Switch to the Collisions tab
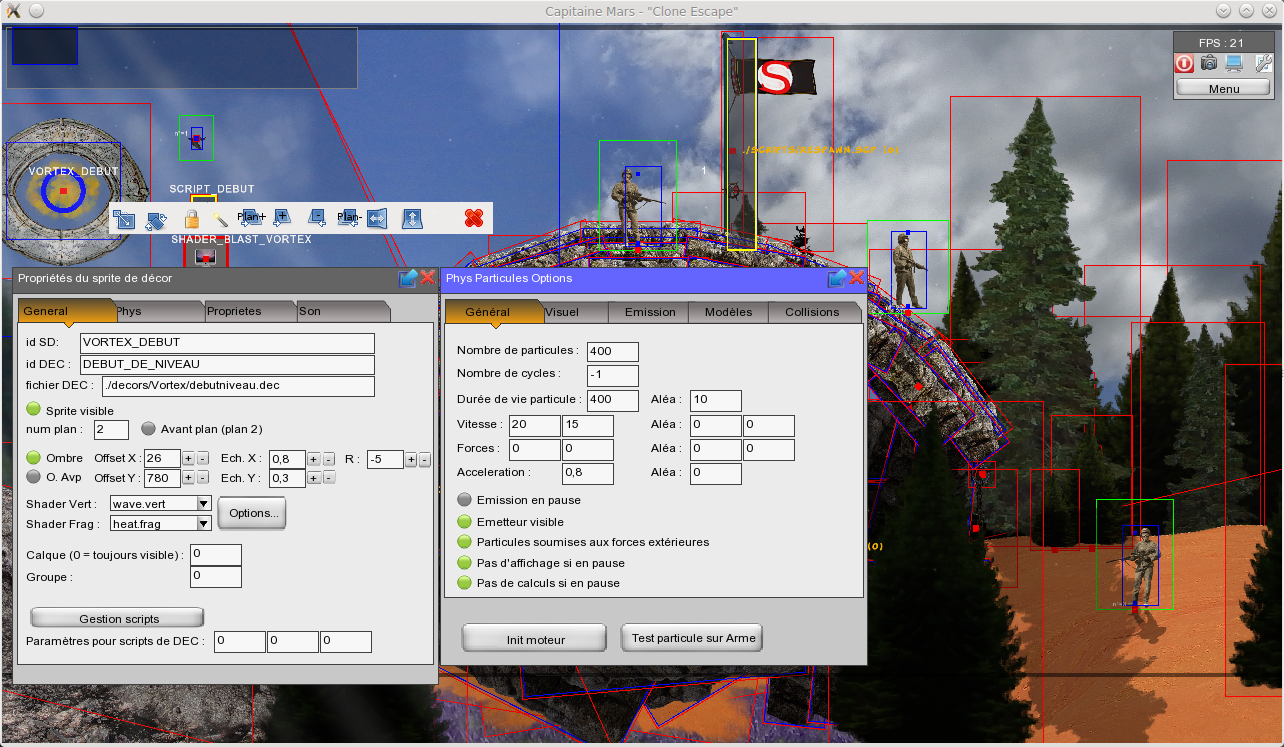The width and height of the screenshot is (1284, 747). (814, 312)
